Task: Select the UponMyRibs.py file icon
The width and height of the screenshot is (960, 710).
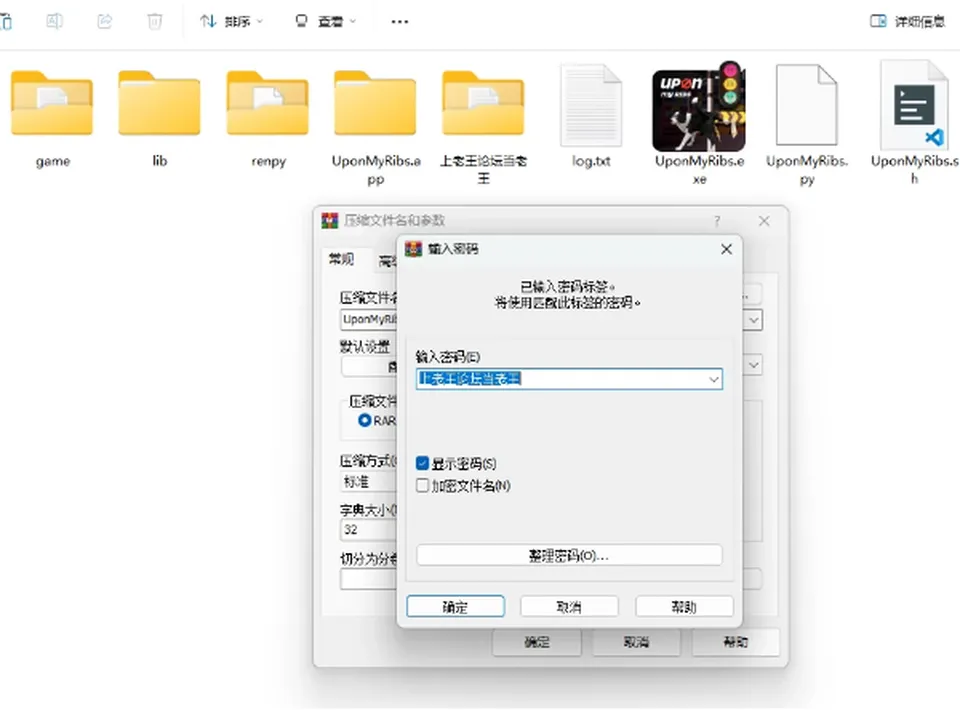Action: click(x=806, y=105)
